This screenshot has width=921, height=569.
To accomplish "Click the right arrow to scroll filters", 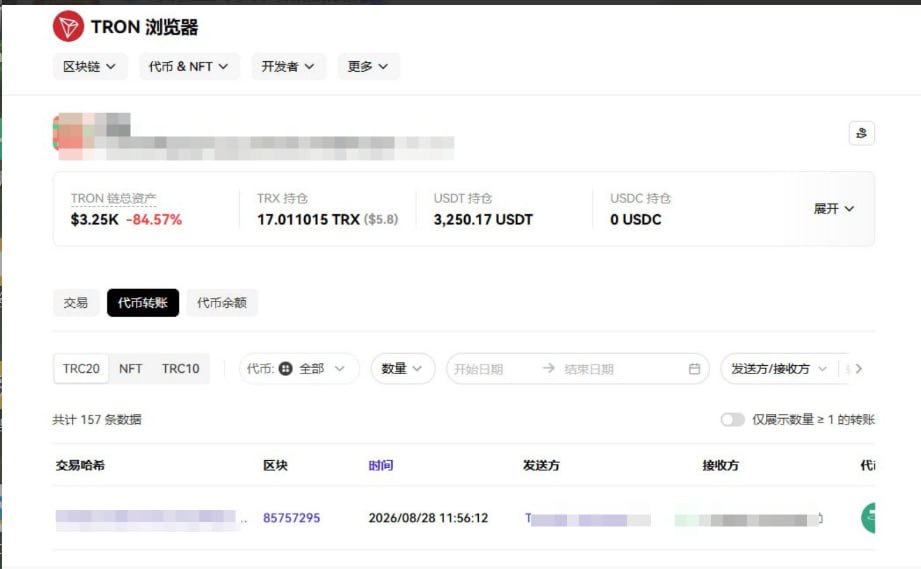I will tap(859, 369).
